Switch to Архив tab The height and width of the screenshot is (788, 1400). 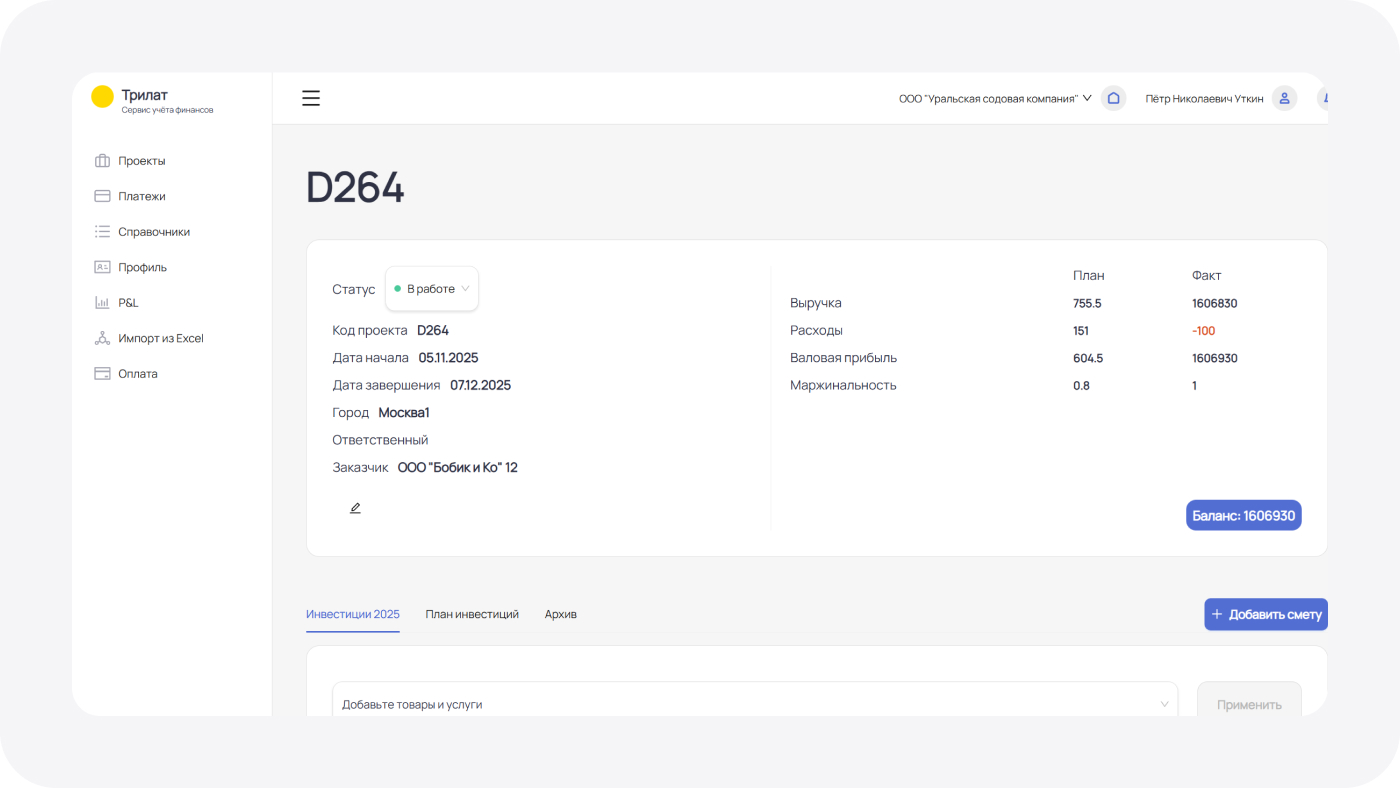point(560,614)
